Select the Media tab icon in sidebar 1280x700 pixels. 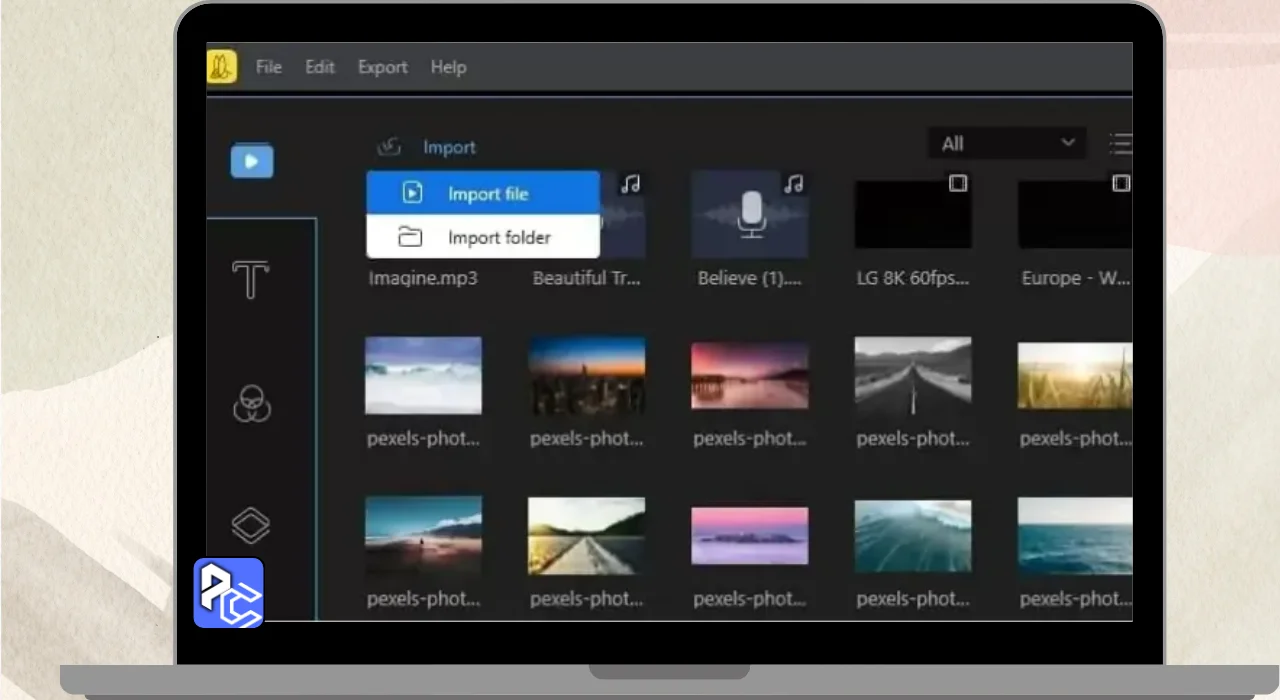point(252,160)
